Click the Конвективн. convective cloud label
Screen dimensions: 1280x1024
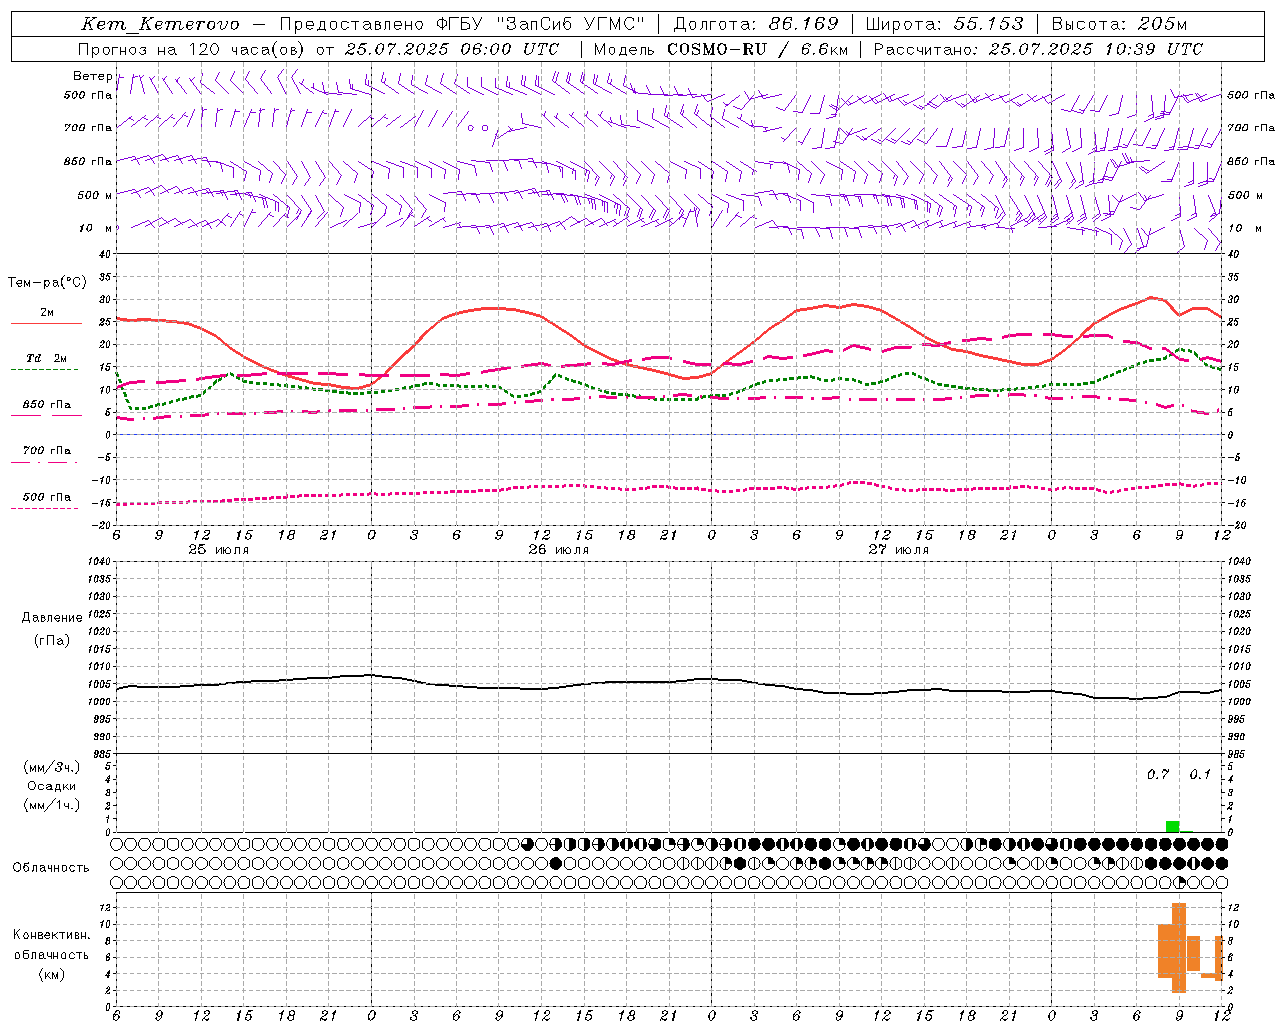[52, 935]
